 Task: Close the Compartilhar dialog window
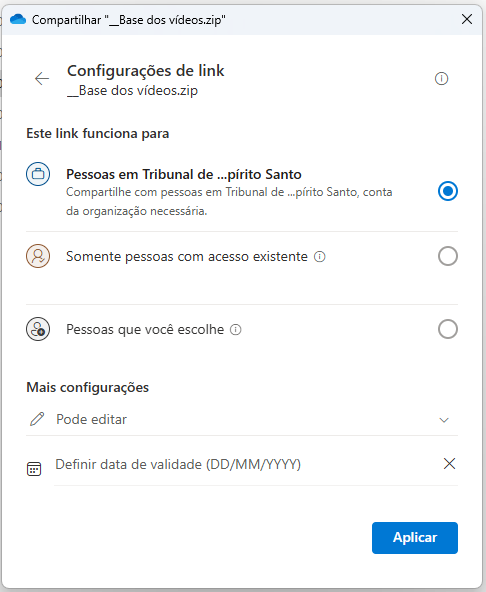[467, 19]
